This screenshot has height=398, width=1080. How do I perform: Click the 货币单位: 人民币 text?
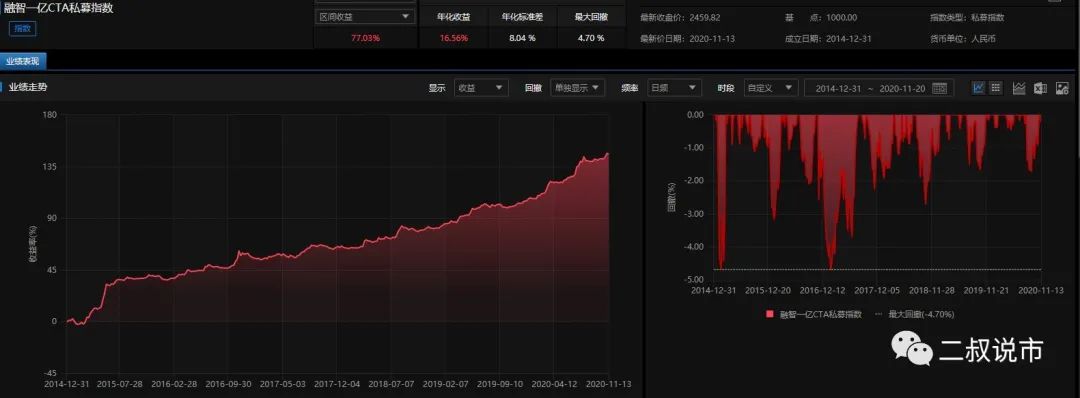[962, 39]
